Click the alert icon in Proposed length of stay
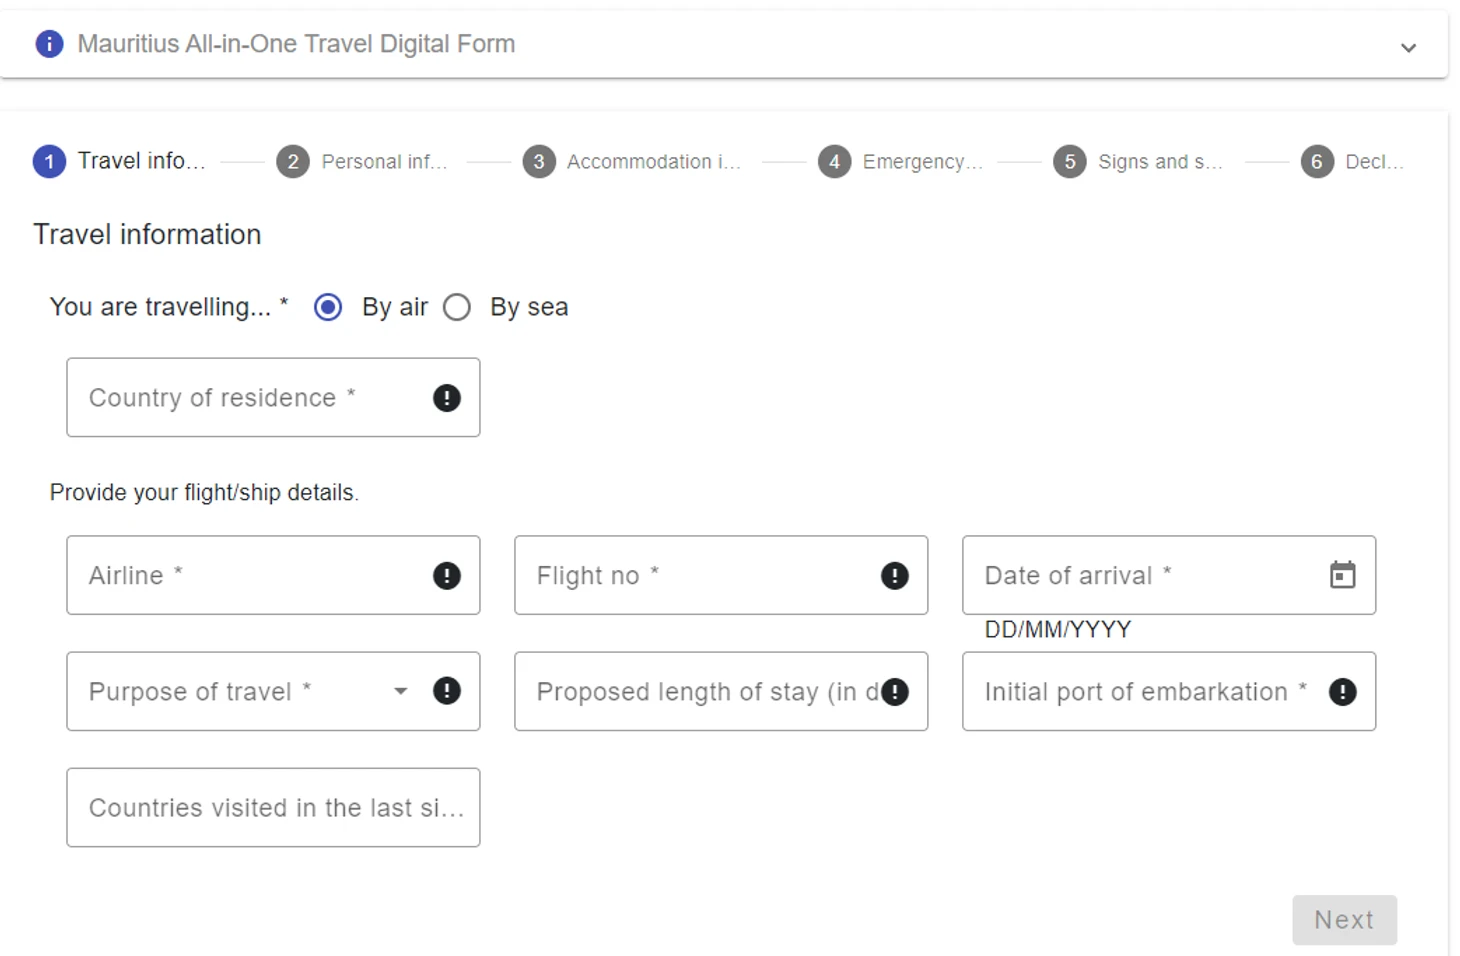The height and width of the screenshot is (956, 1460). 895,692
